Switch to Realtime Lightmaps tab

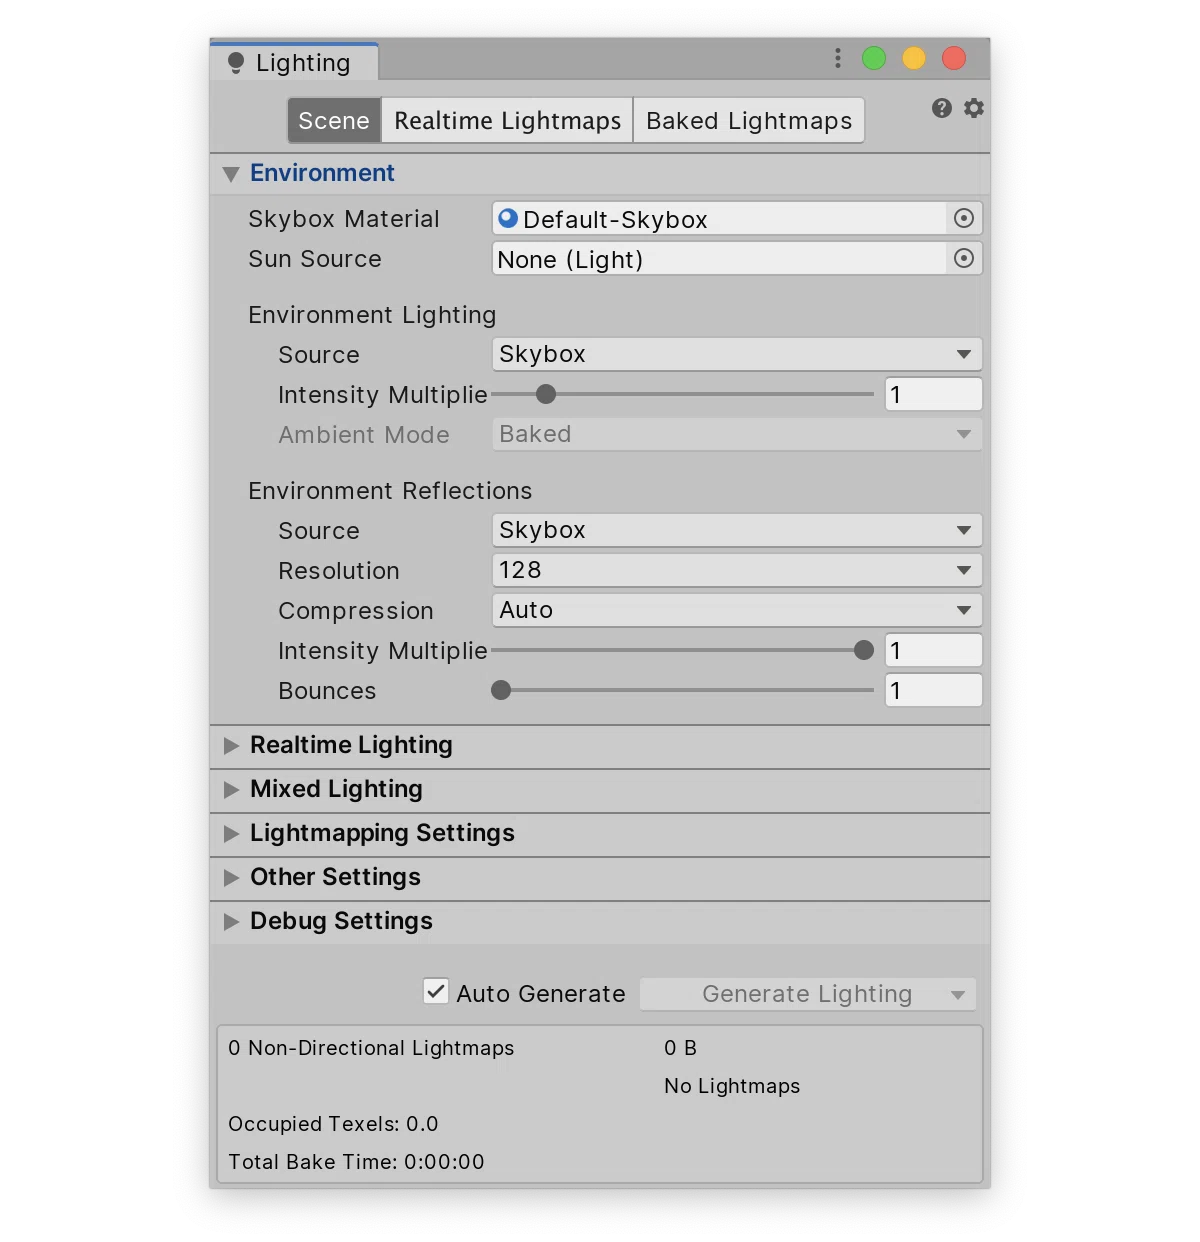(x=507, y=120)
